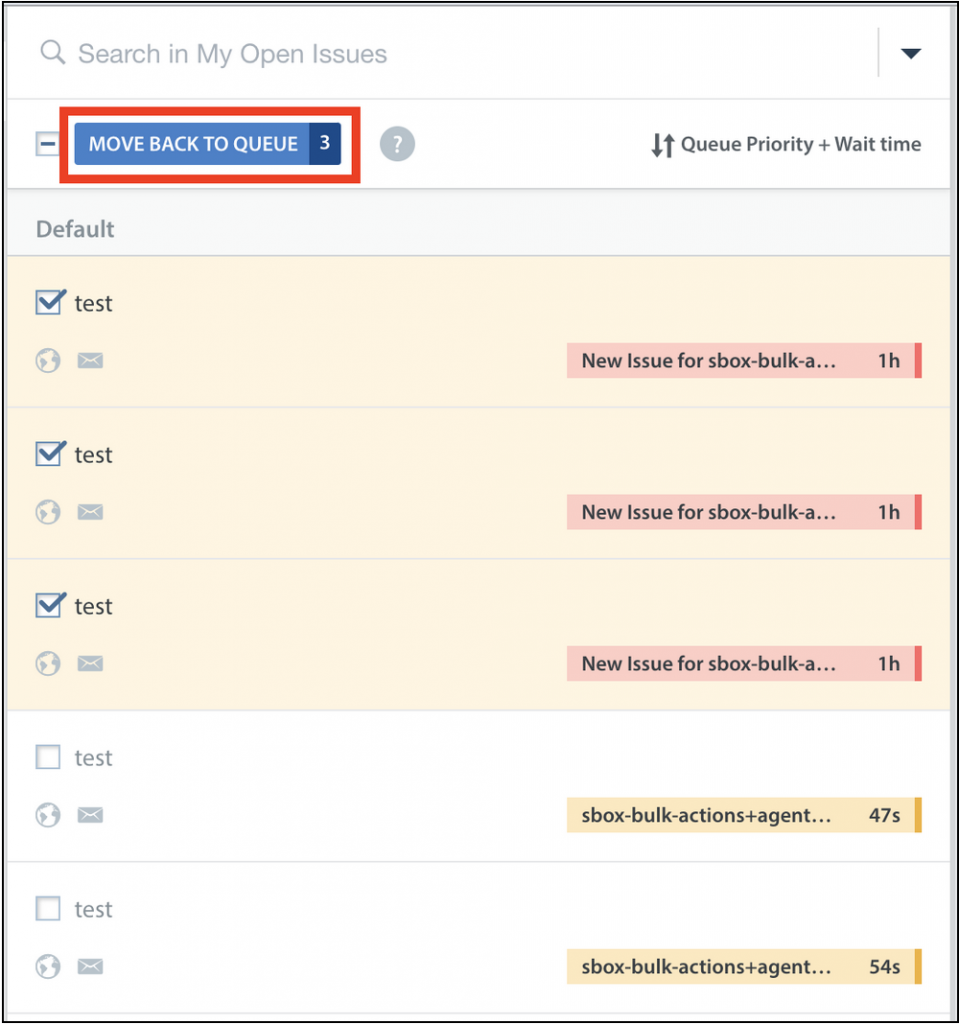
Task: Click globe icon of first test issue
Action: (48, 360)
